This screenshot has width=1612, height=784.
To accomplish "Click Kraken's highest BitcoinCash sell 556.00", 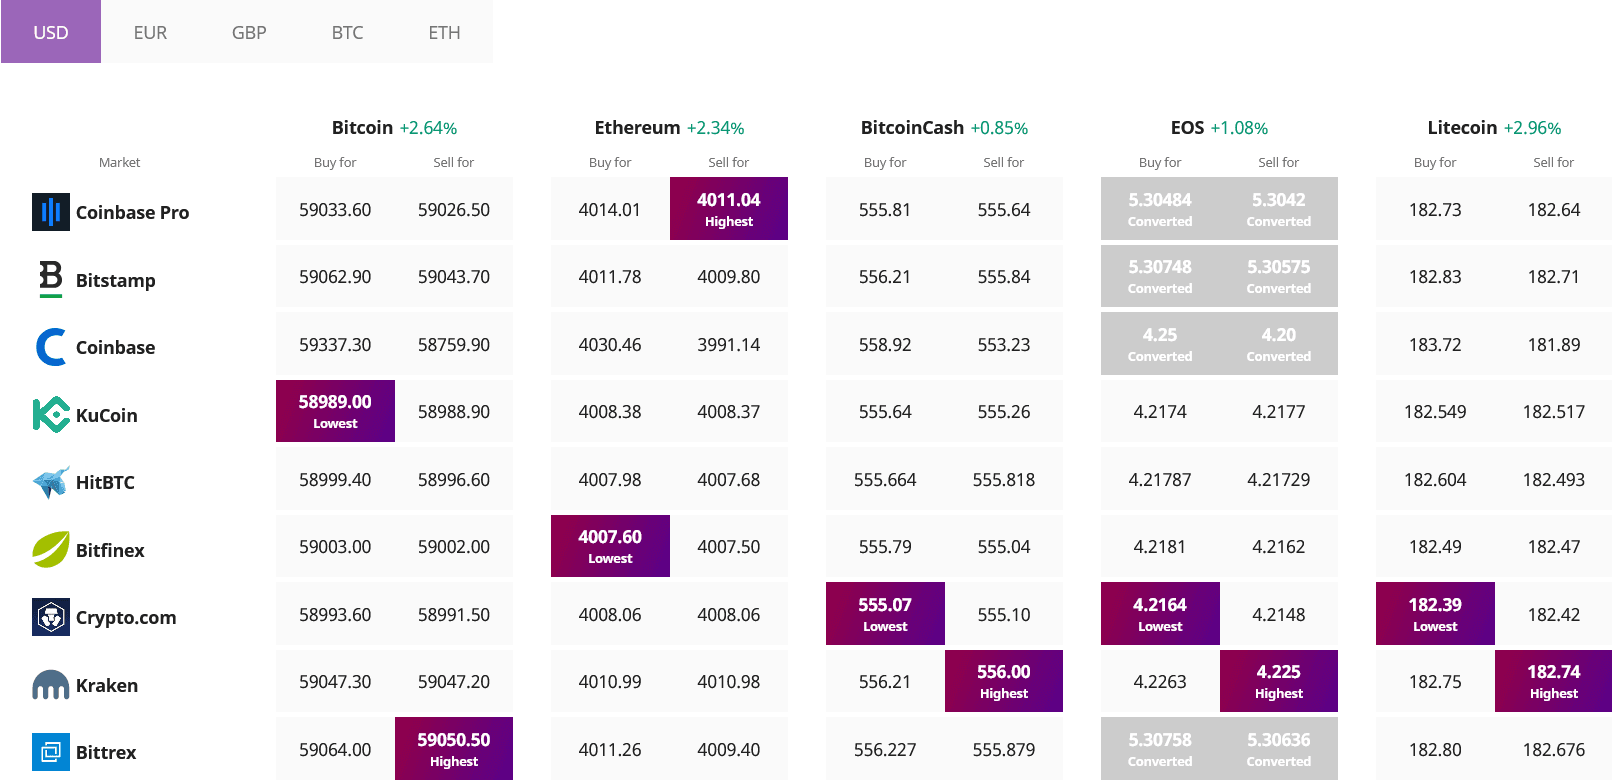I will pos(1004,681).
